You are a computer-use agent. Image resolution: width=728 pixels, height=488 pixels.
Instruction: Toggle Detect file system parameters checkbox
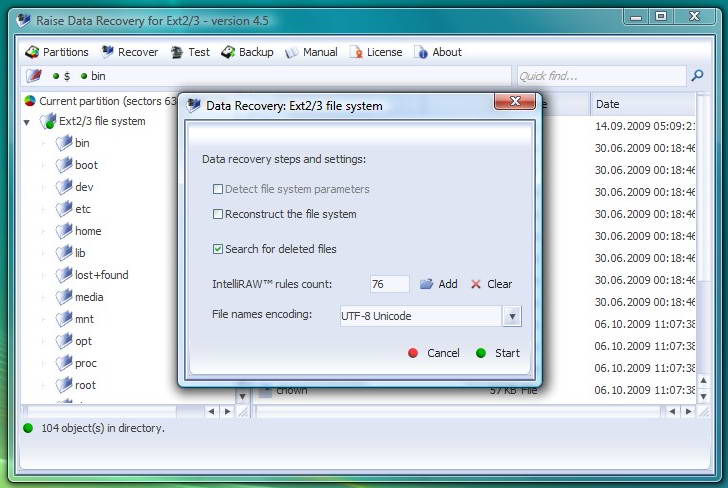[218, 189]
